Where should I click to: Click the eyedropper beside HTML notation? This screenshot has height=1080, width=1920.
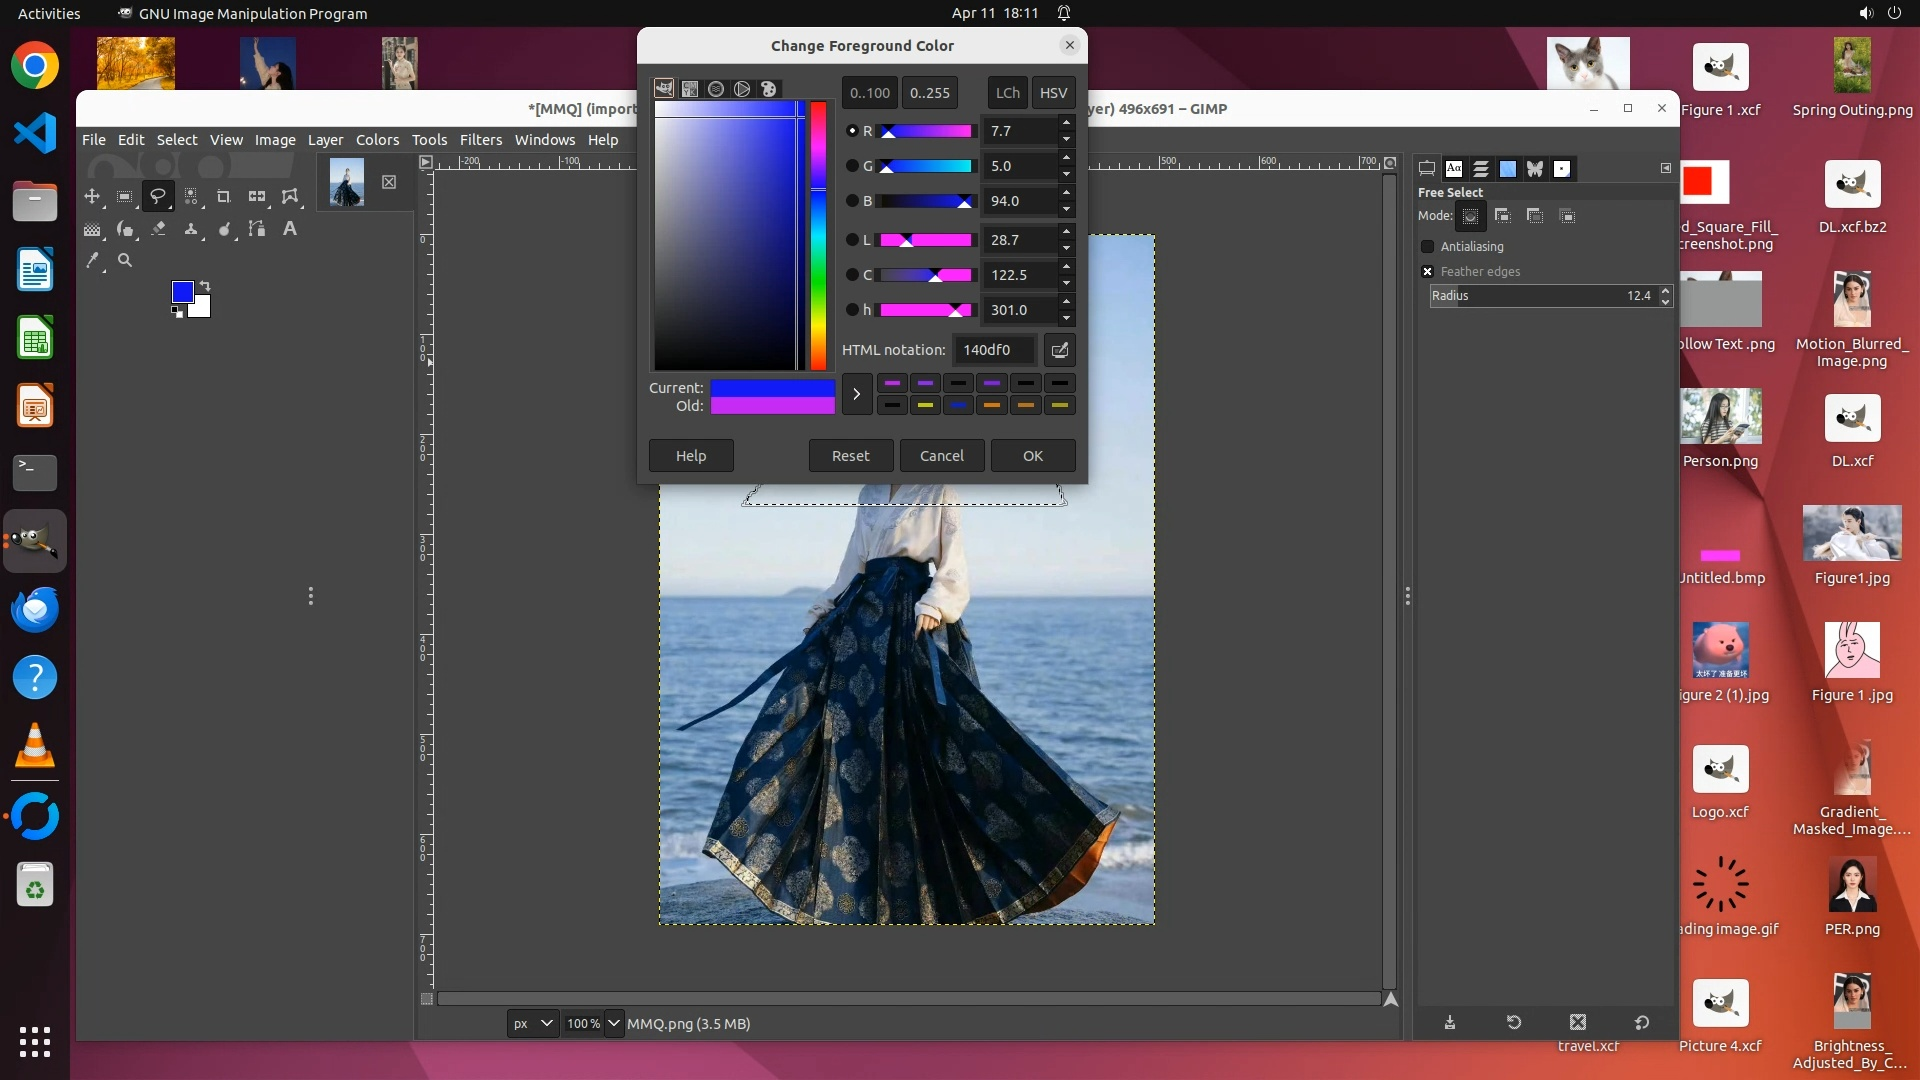pyautogui.click(x=1059, y=350)
